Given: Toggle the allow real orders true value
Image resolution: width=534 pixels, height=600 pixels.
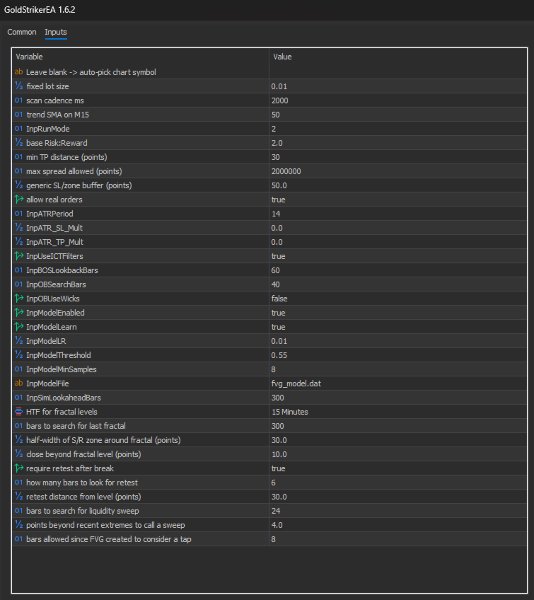Looking at the screenshot, I should pos(398,199).
